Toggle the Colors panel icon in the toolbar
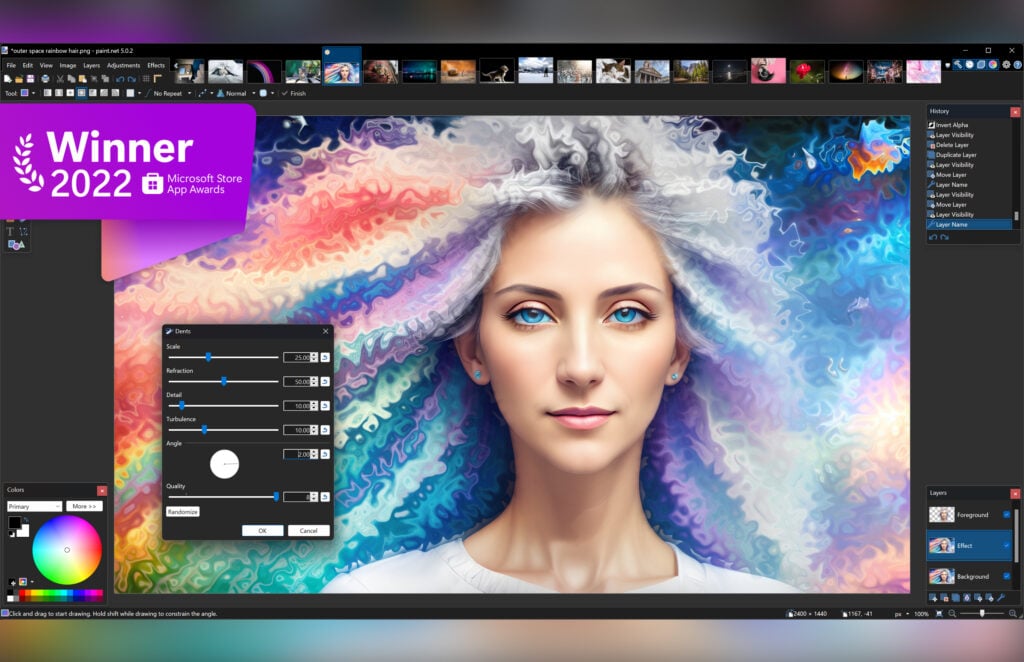Viewport: 1024px width, 662px height. coord(993,65)
